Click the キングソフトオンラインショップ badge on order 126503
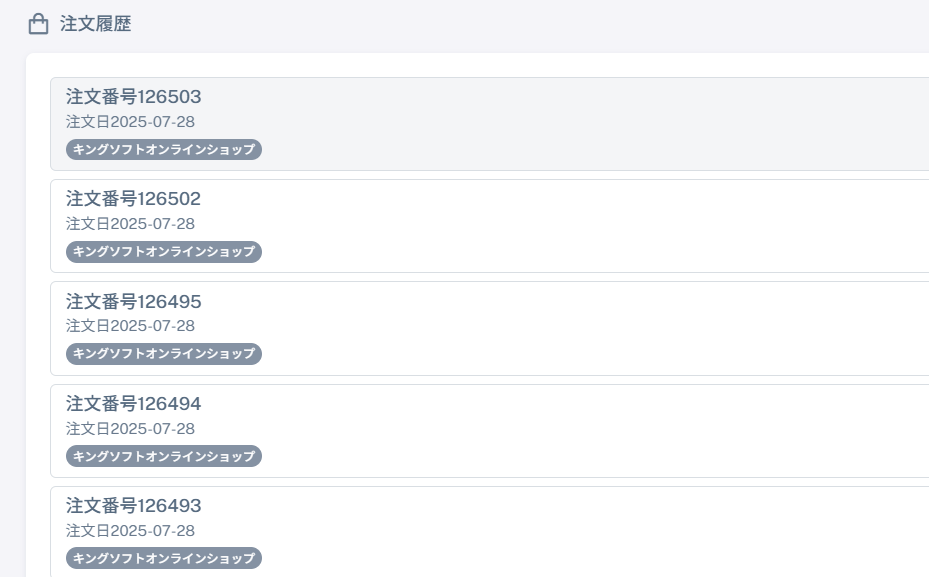Screen dimensions: 929x577 pos(164,149)
